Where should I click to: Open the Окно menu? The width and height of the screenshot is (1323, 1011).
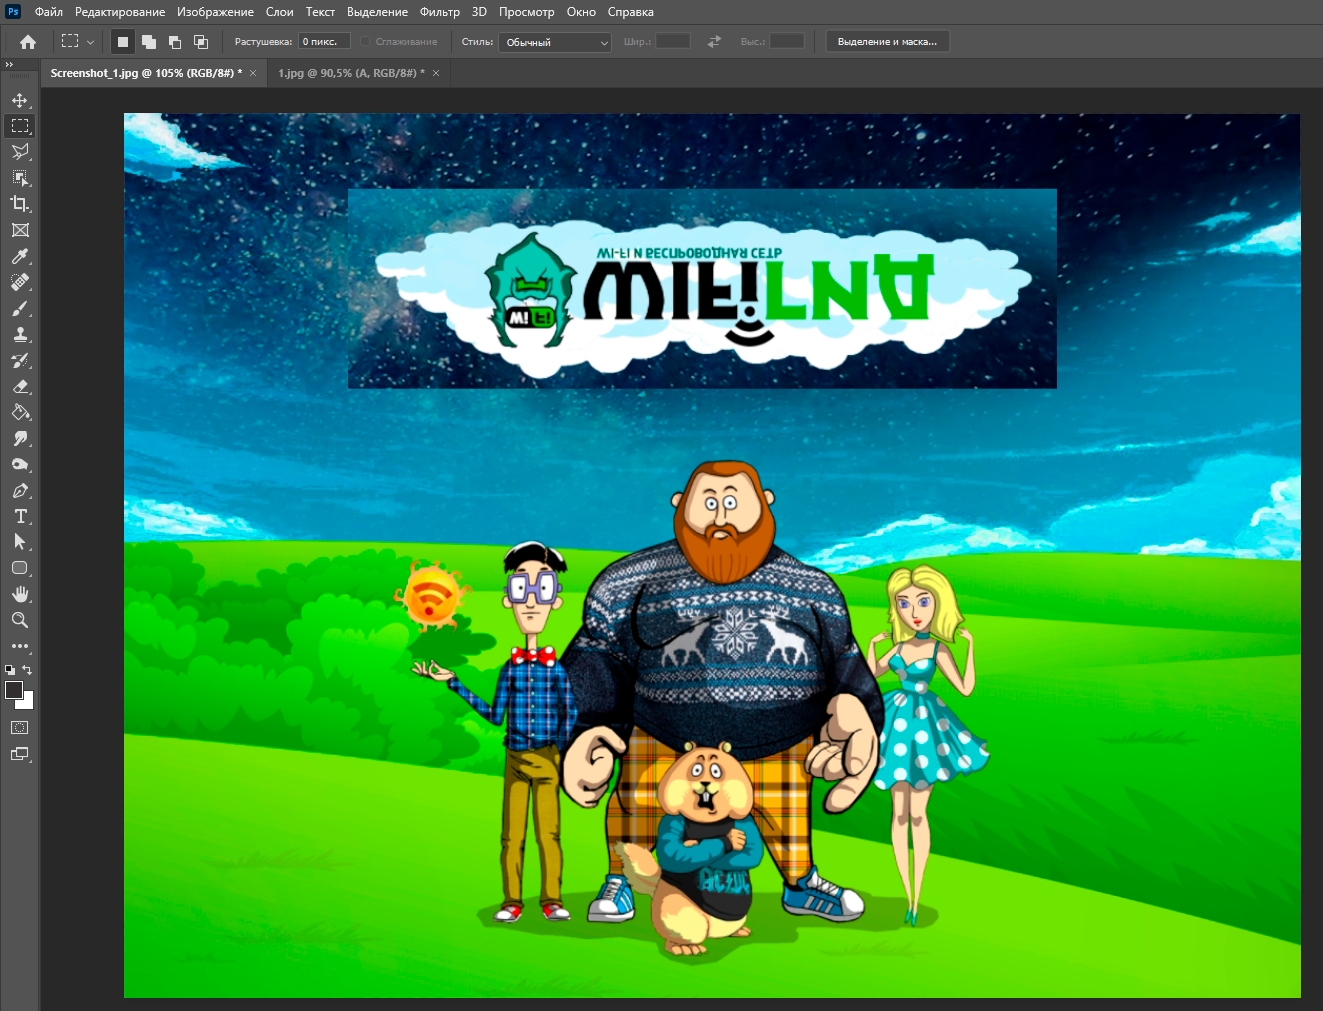pyautogui.click(x=581, y=12)
